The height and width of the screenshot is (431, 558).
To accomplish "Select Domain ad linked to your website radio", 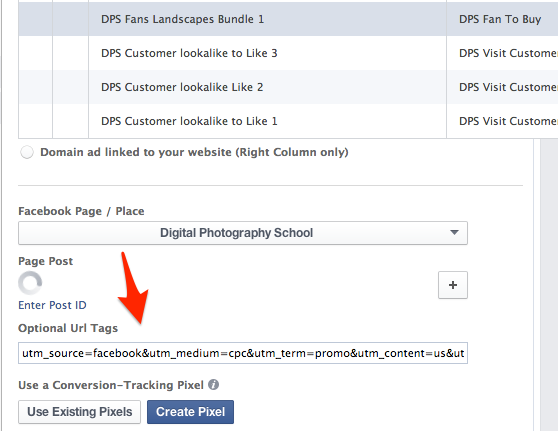I will pyautogui.click(x=27, y=152).
